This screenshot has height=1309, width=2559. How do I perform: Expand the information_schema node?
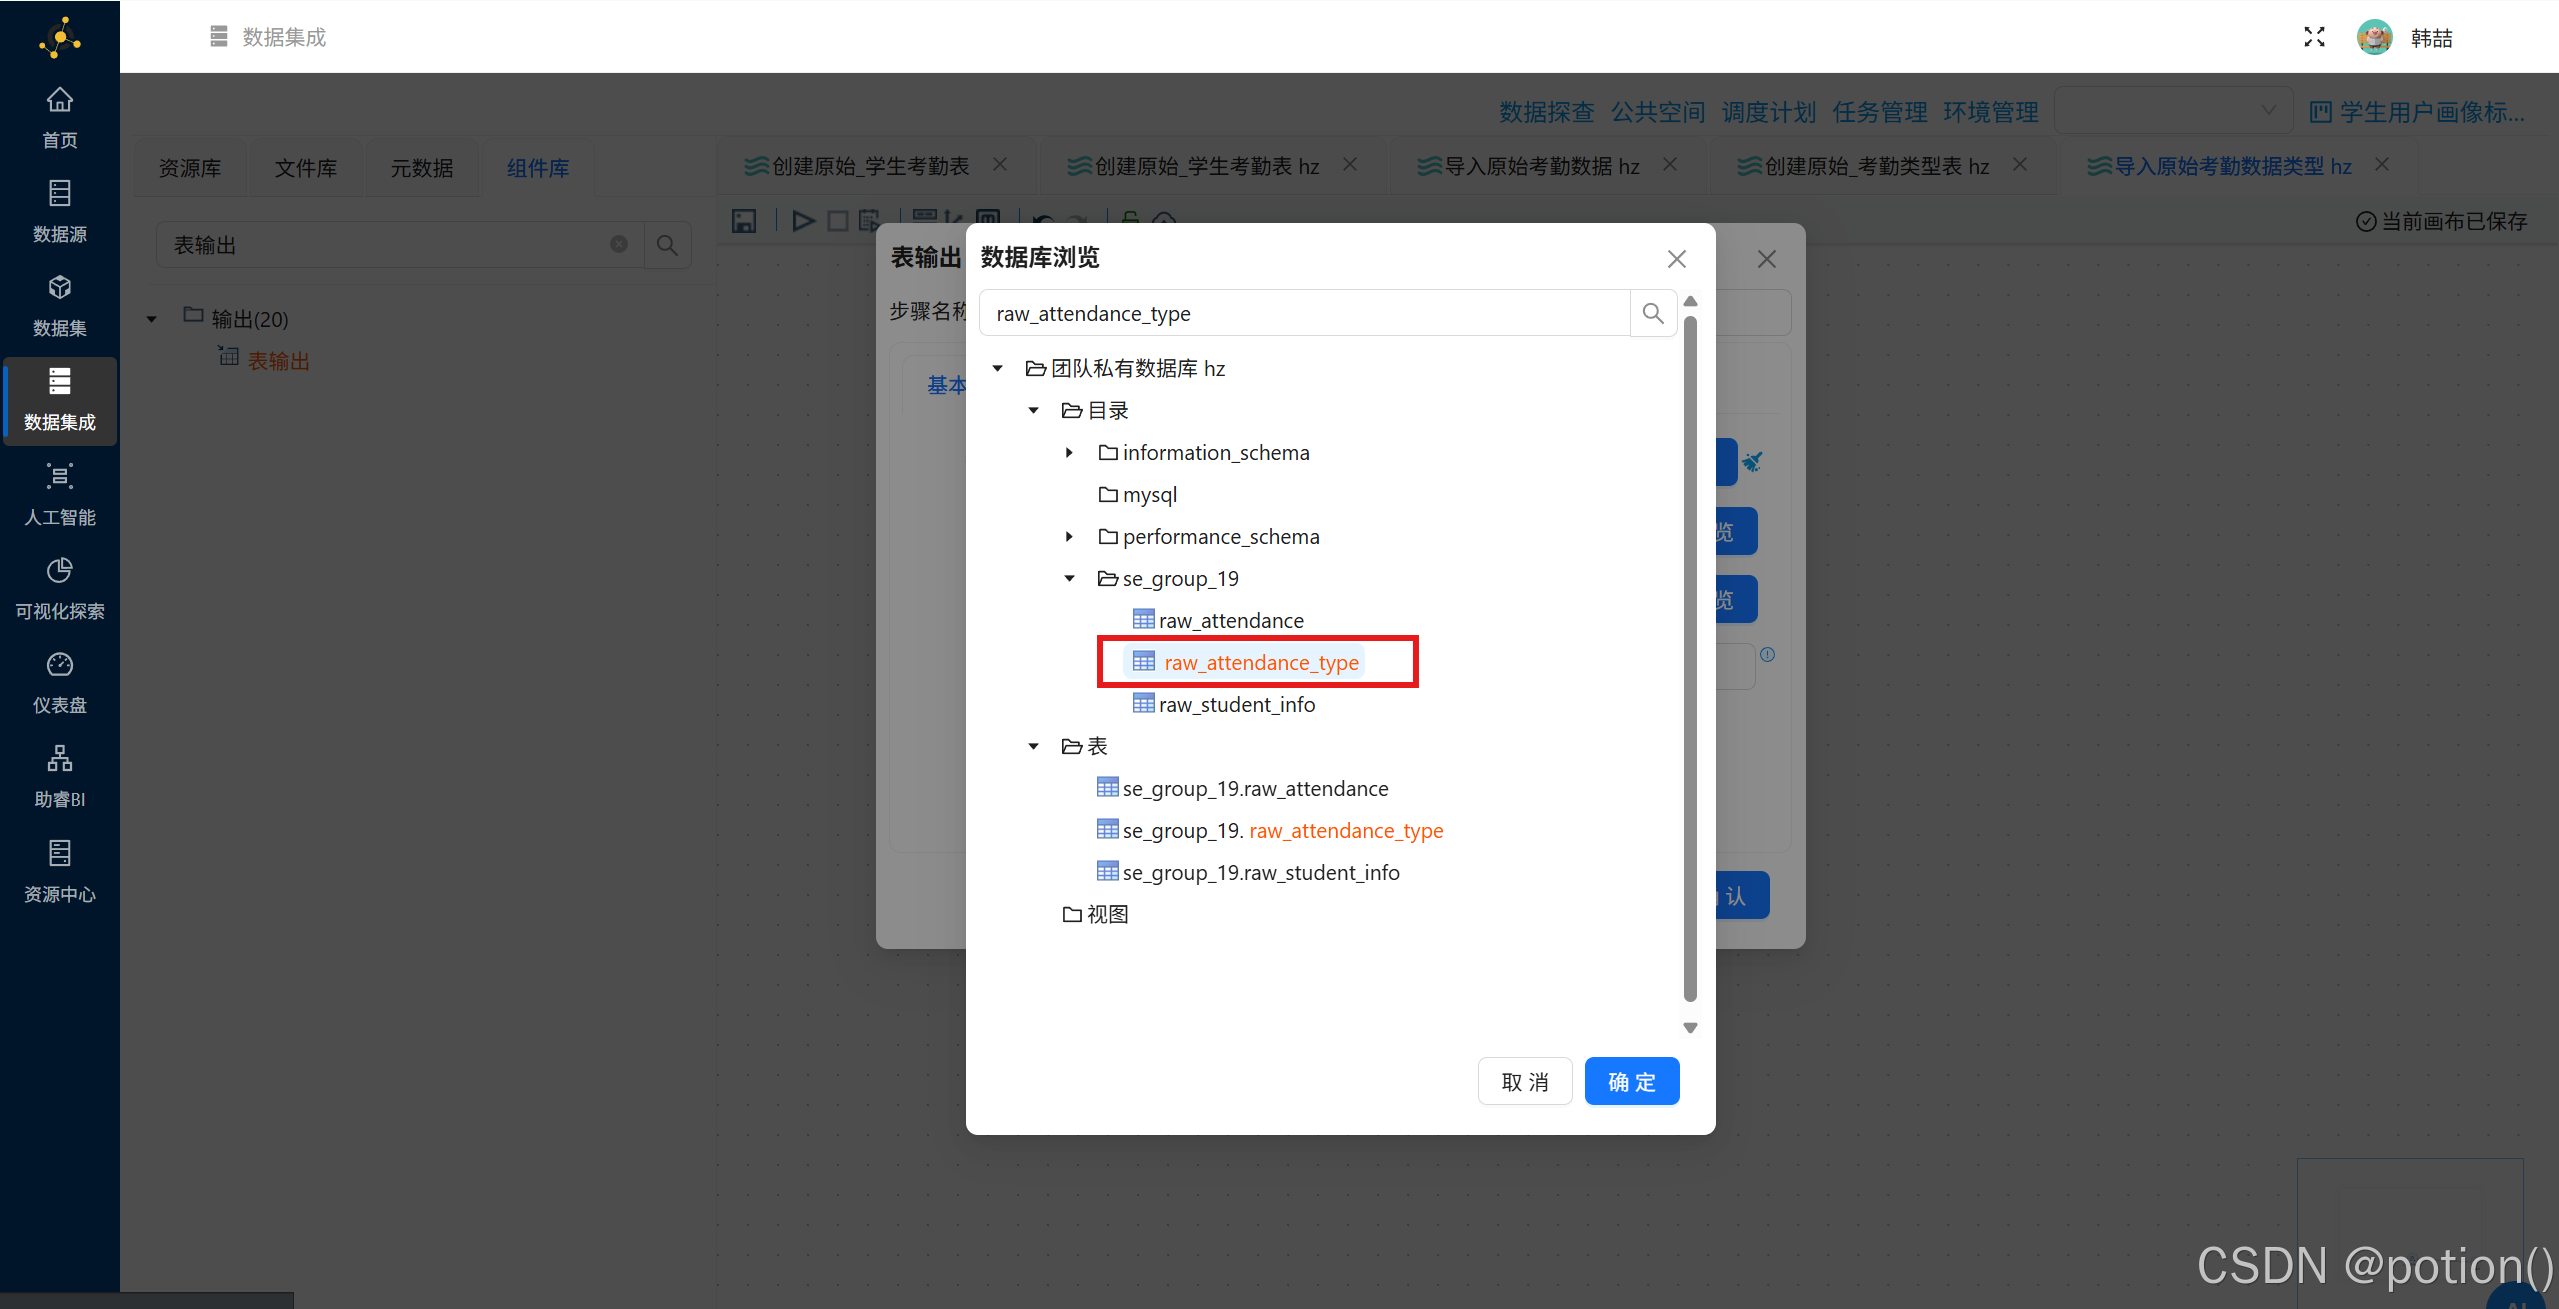(x=1069, y=453)
